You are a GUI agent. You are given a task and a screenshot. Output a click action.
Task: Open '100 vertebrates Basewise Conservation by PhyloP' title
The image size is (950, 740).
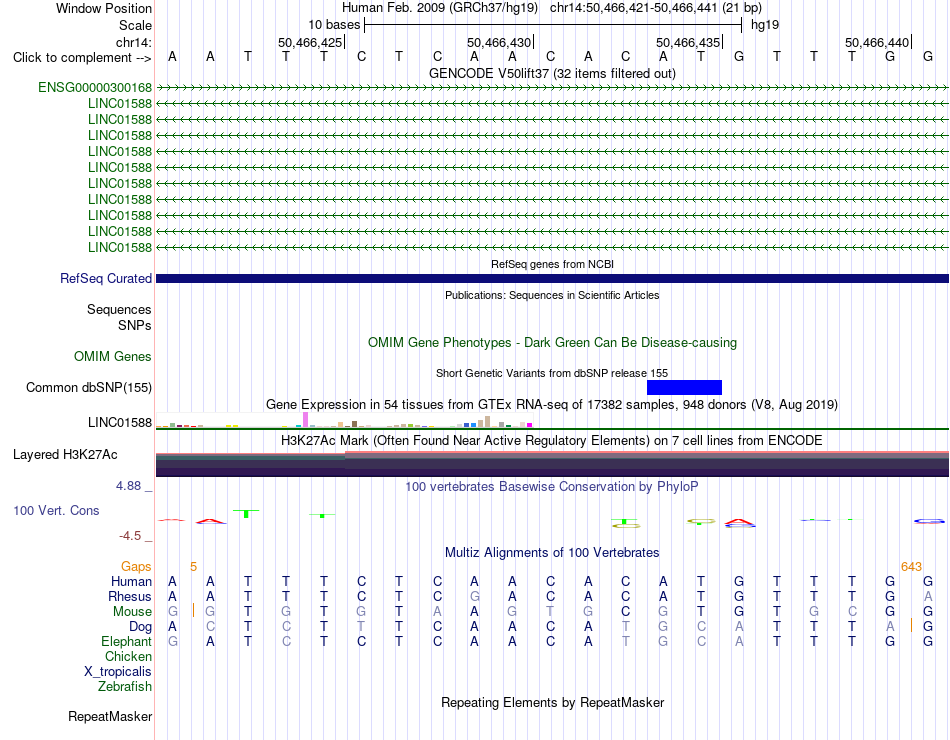coord(552,487)
